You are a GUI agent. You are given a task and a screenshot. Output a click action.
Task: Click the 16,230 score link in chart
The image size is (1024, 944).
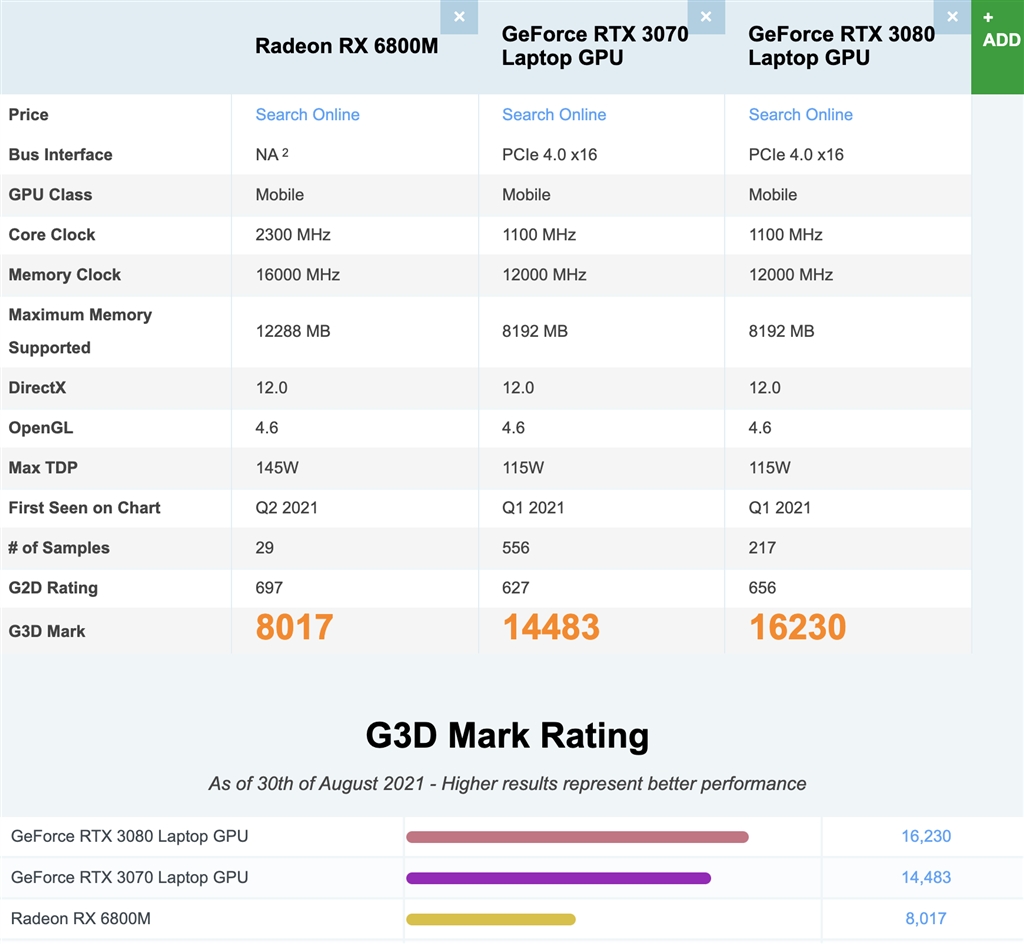click(x=925, y=836)
